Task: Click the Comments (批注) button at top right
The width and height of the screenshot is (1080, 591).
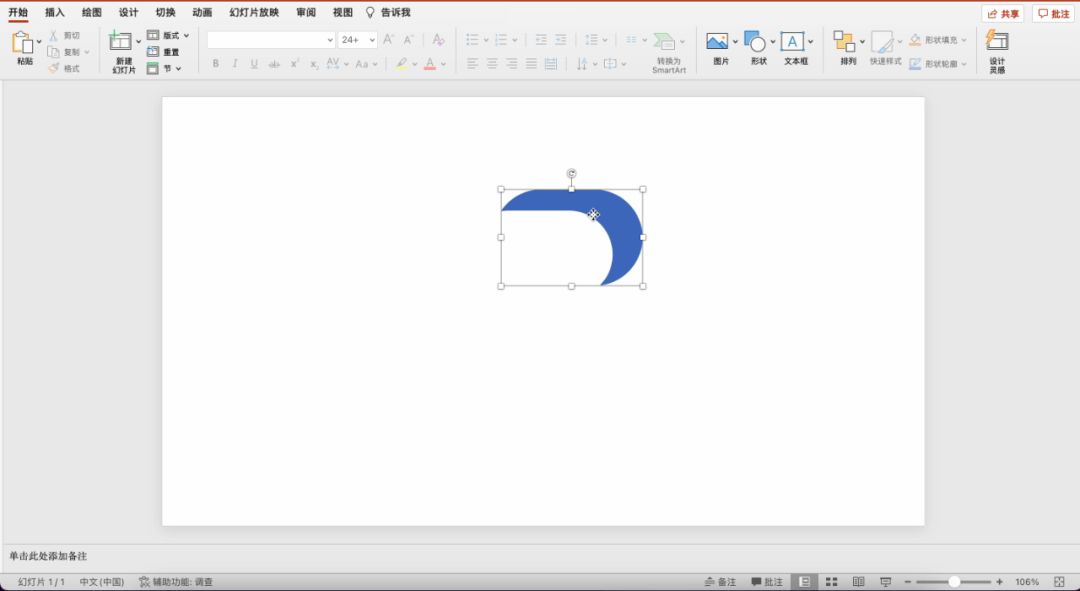Action: tap(1053, 14)
